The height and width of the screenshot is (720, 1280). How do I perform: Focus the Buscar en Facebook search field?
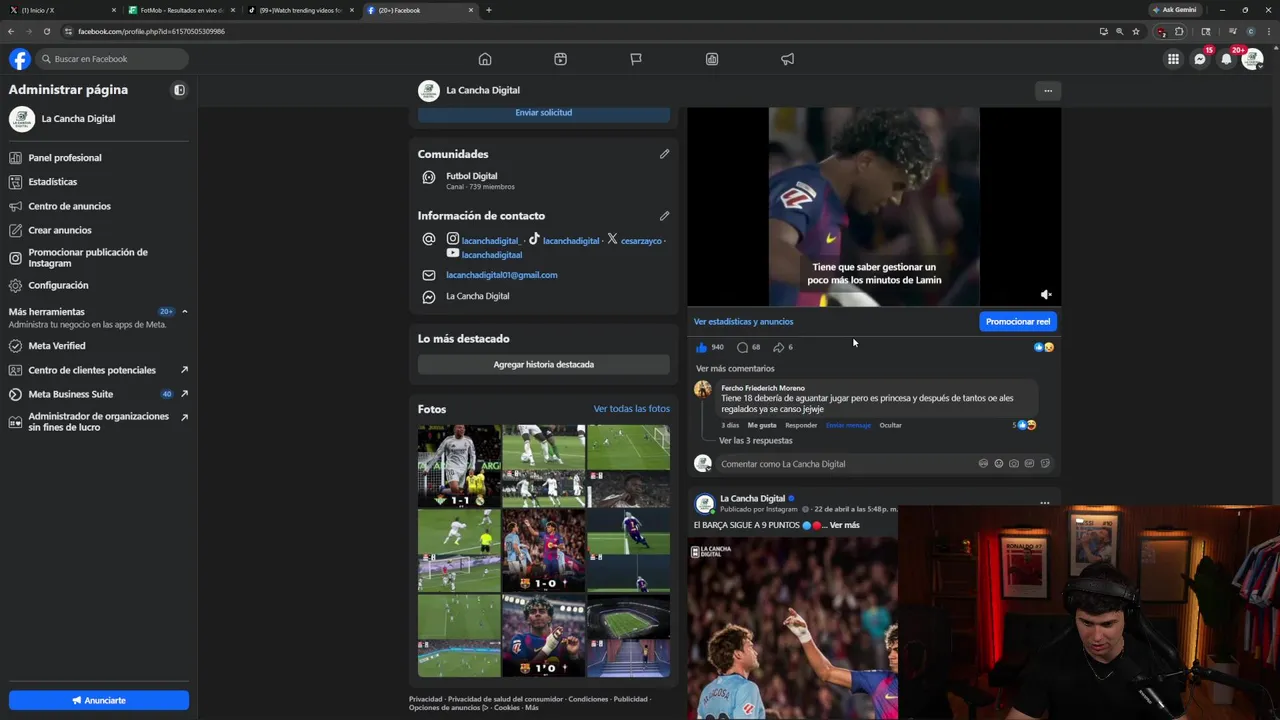click(x=111, y=59)
